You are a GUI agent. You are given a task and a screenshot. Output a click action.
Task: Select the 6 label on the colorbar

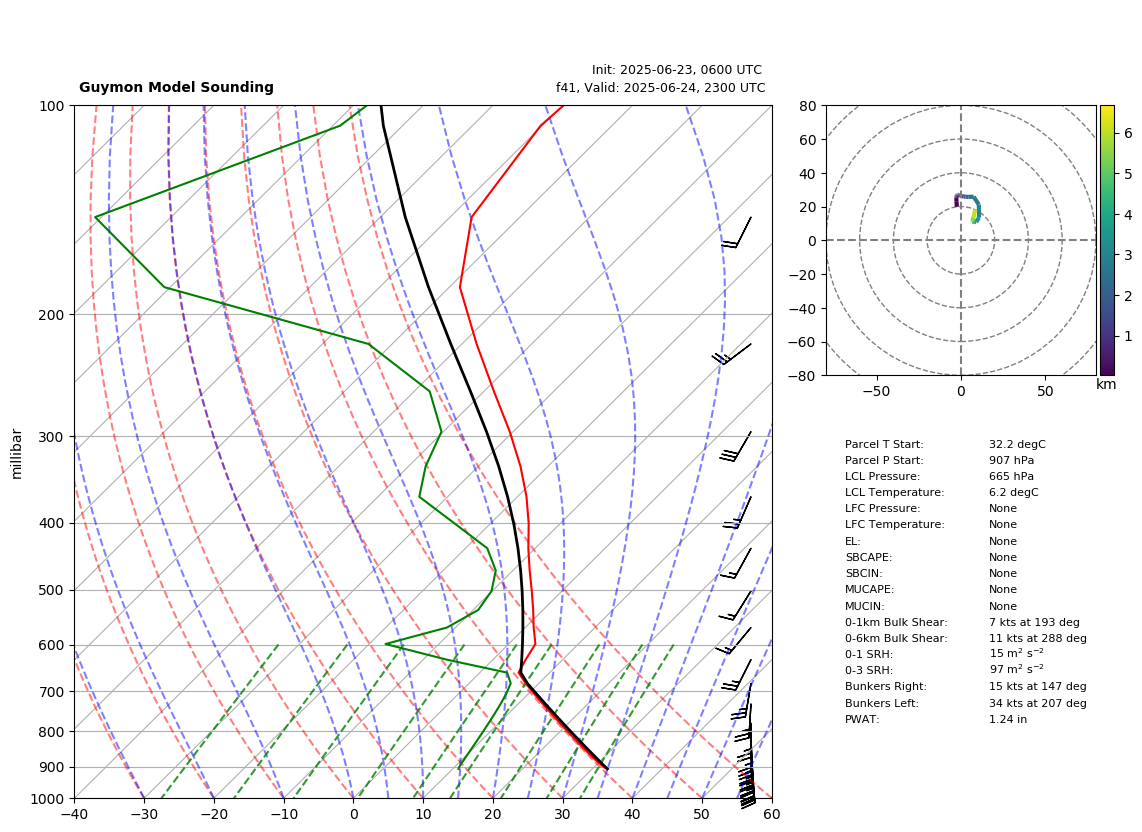(x=1128, y=133)
